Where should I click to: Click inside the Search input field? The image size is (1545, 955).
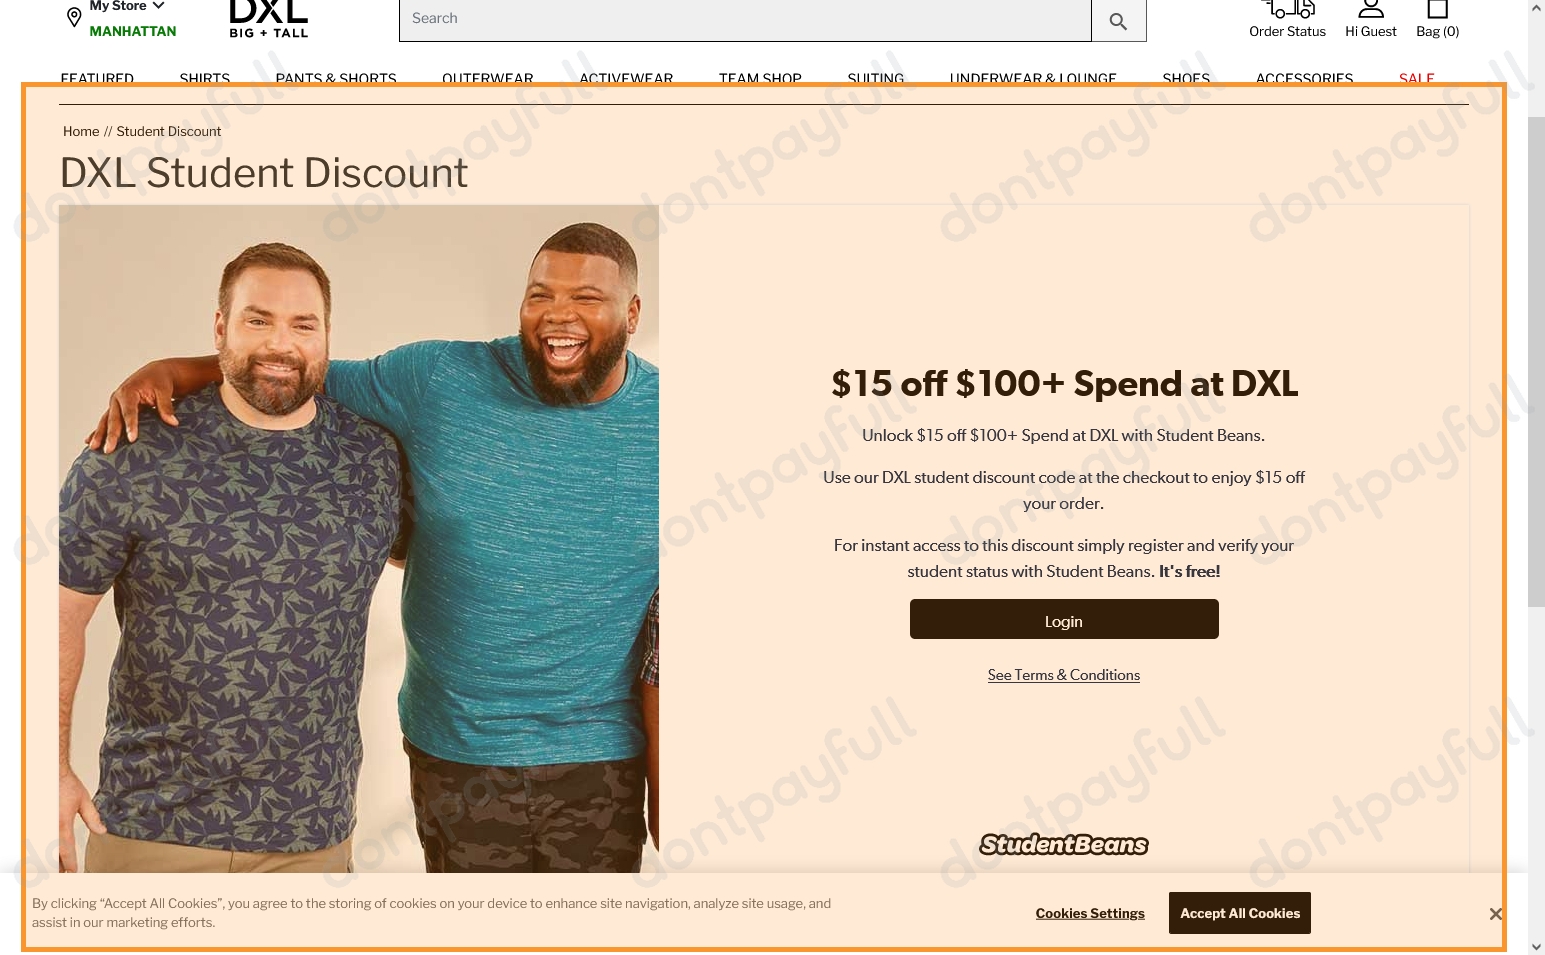point(745,20)
